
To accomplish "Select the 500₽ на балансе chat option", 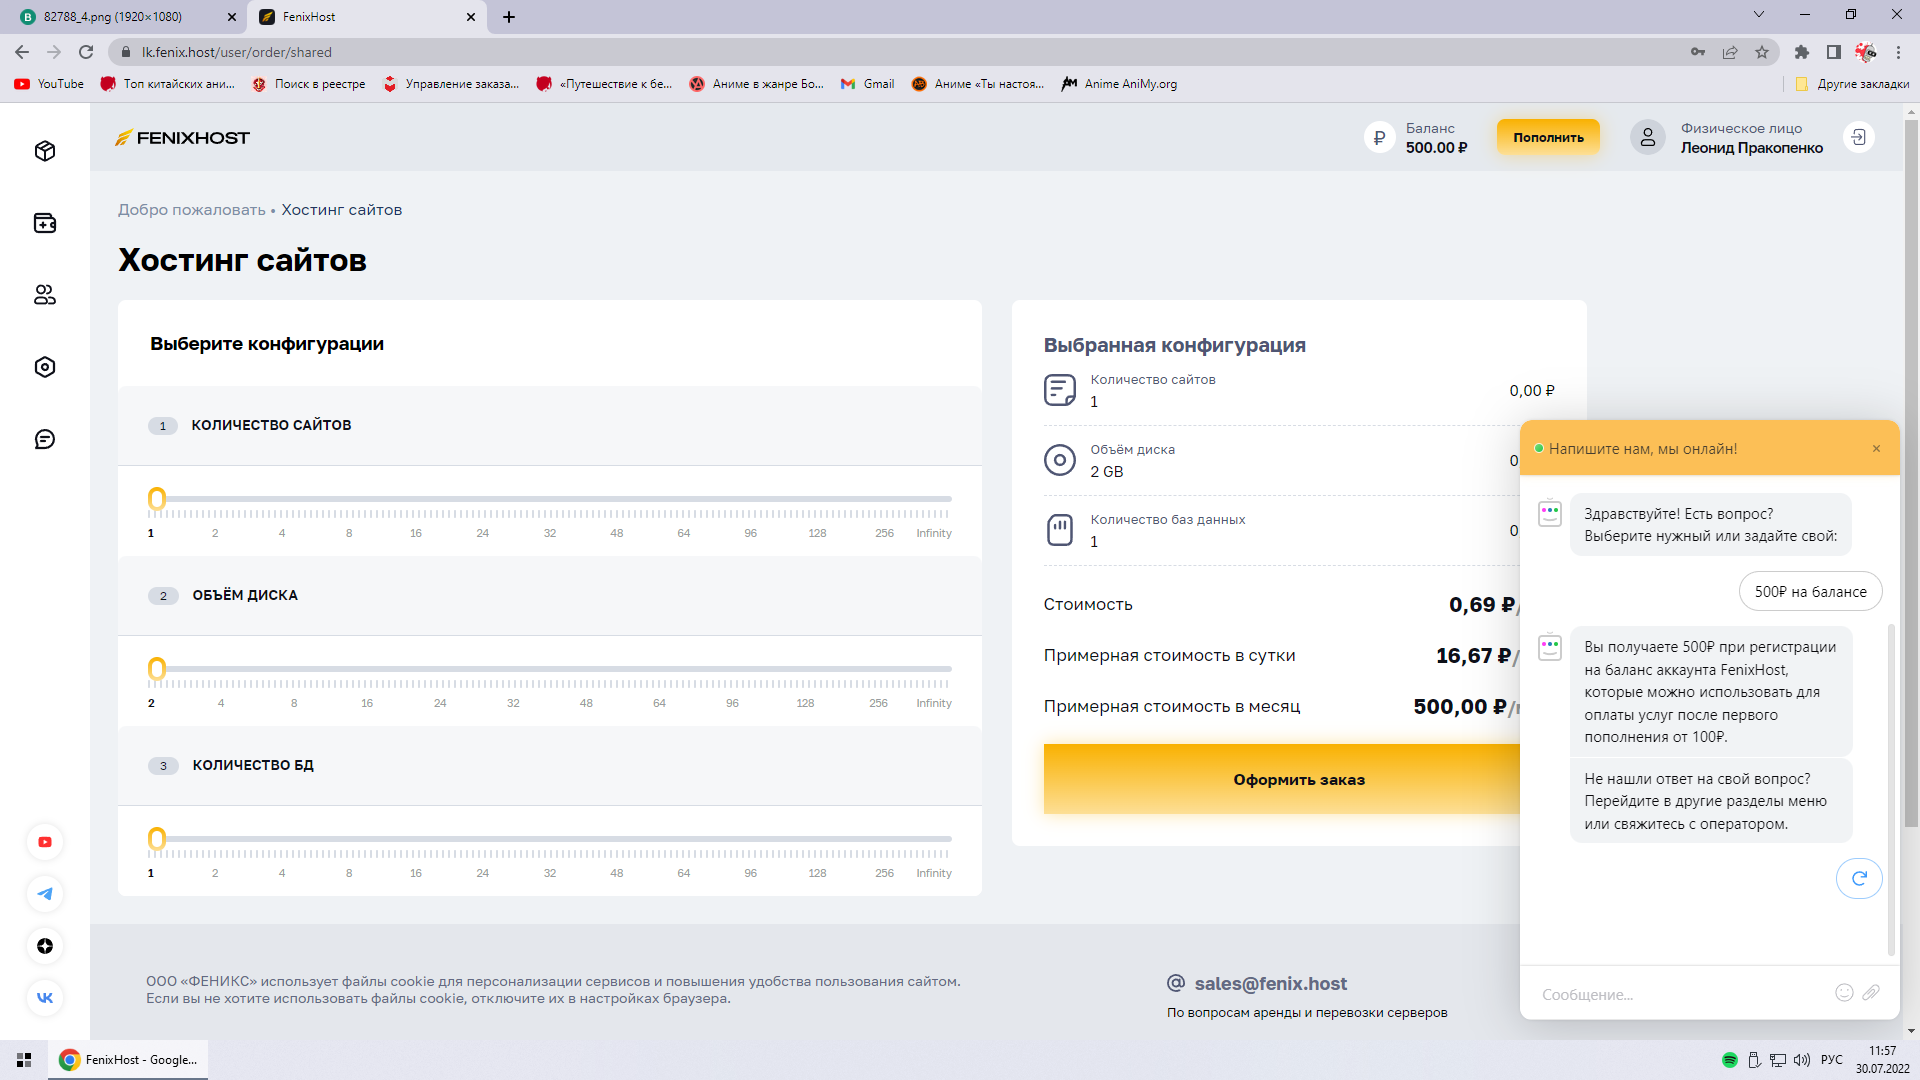I will (1810, 592).
